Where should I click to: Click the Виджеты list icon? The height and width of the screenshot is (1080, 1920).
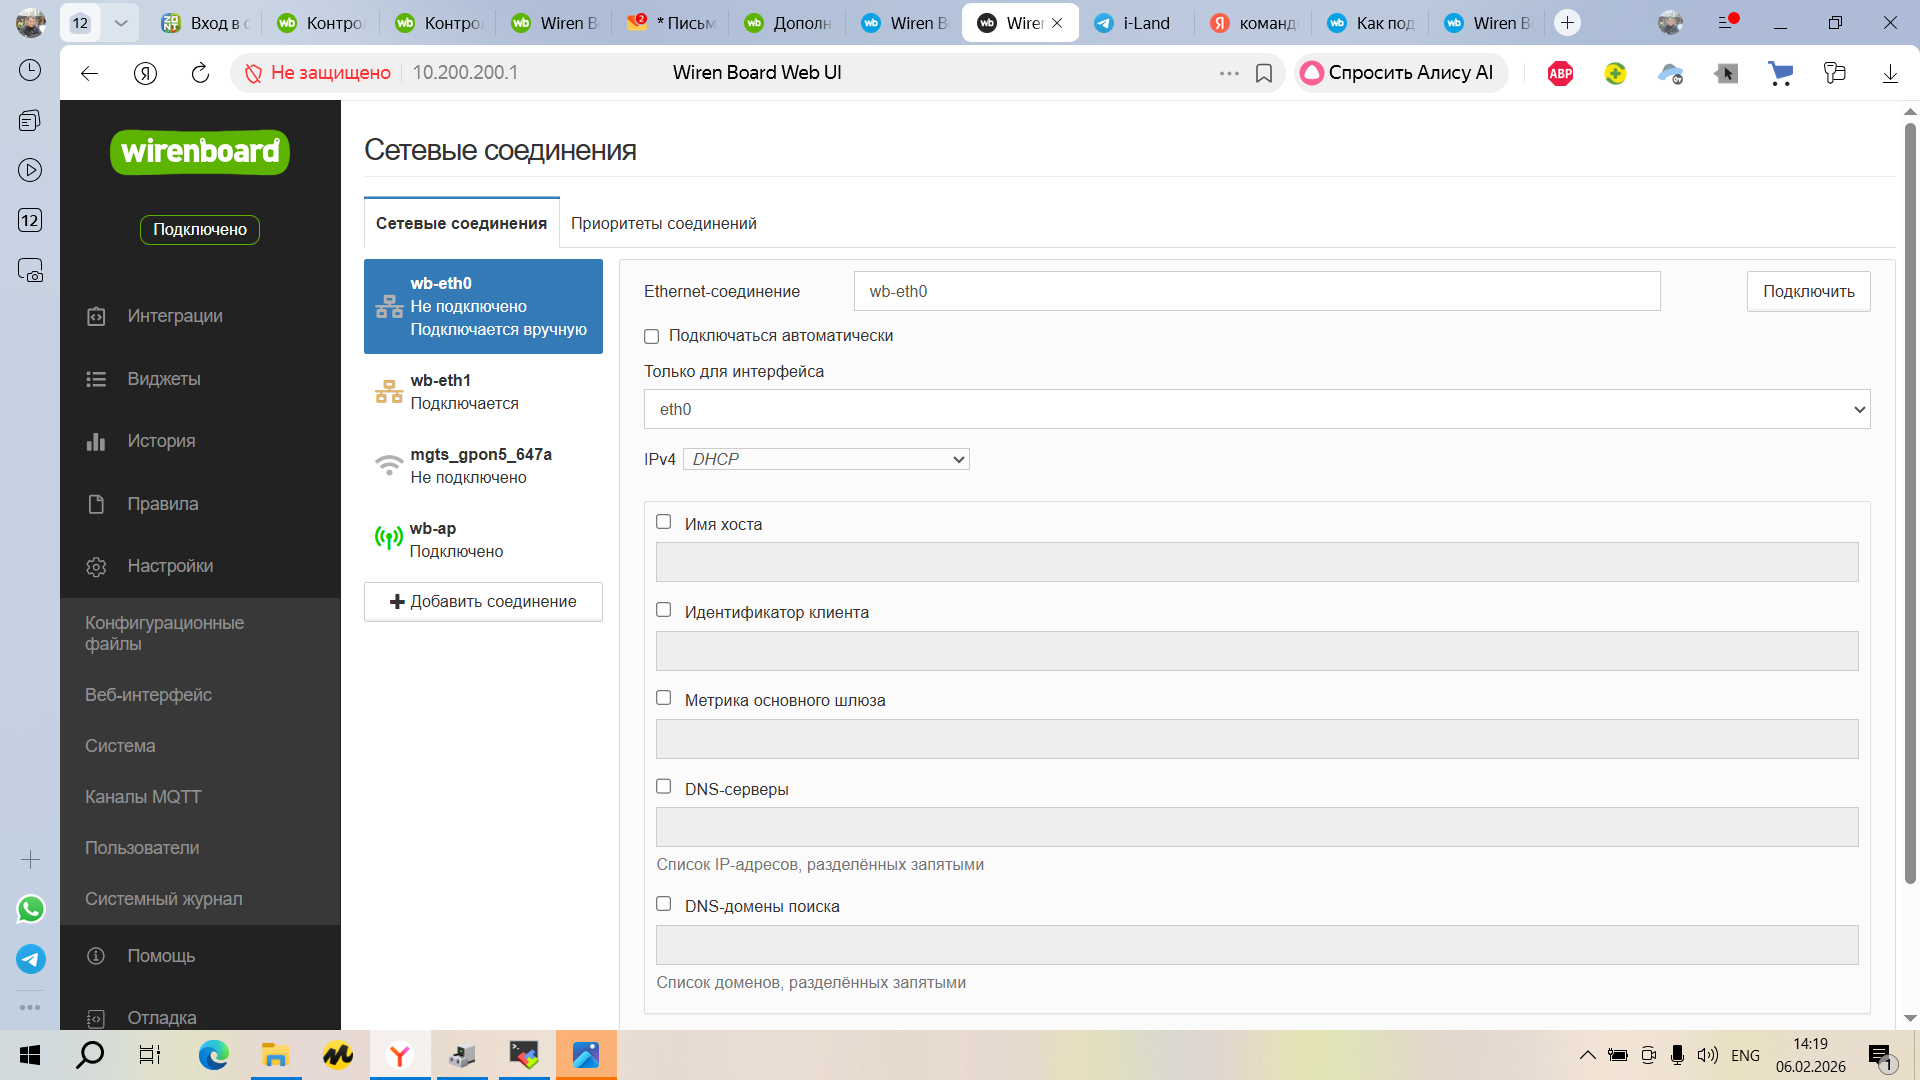[96, 379]
